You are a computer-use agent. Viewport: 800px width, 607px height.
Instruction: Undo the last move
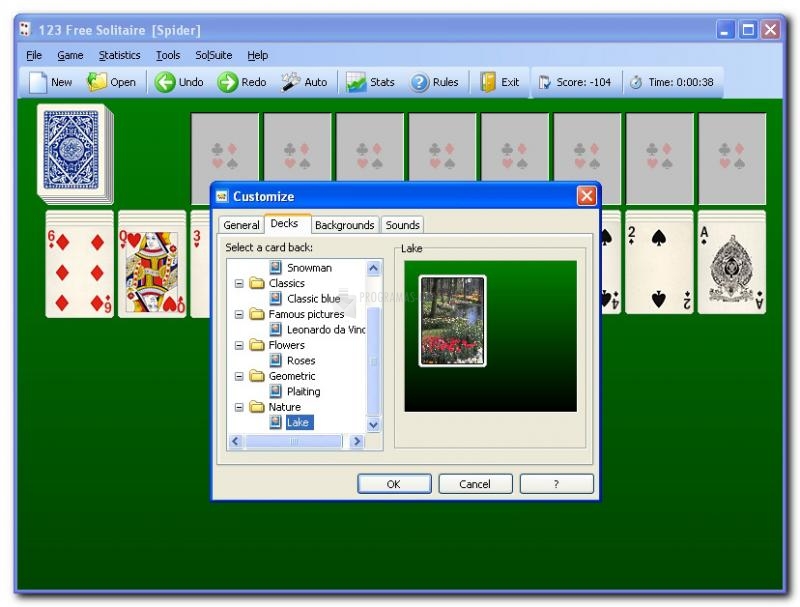coord(179,82)
